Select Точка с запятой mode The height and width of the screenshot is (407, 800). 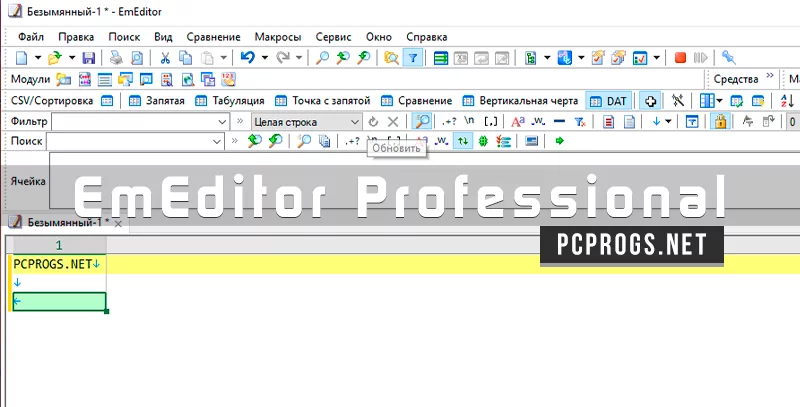pos(322,101)
